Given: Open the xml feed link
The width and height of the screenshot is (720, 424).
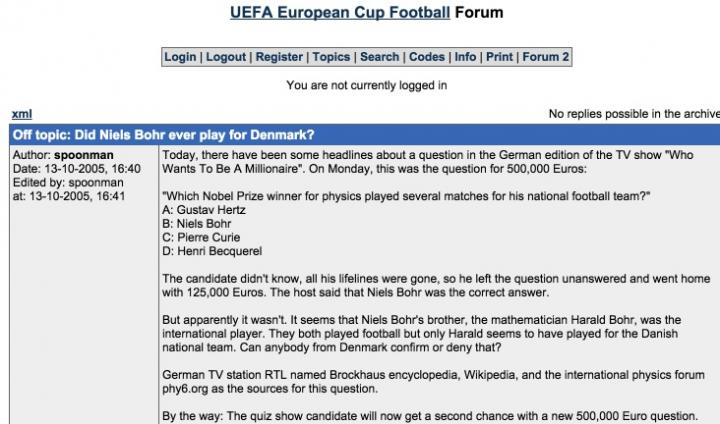Looking at the screenshot, I should (22, 114).
